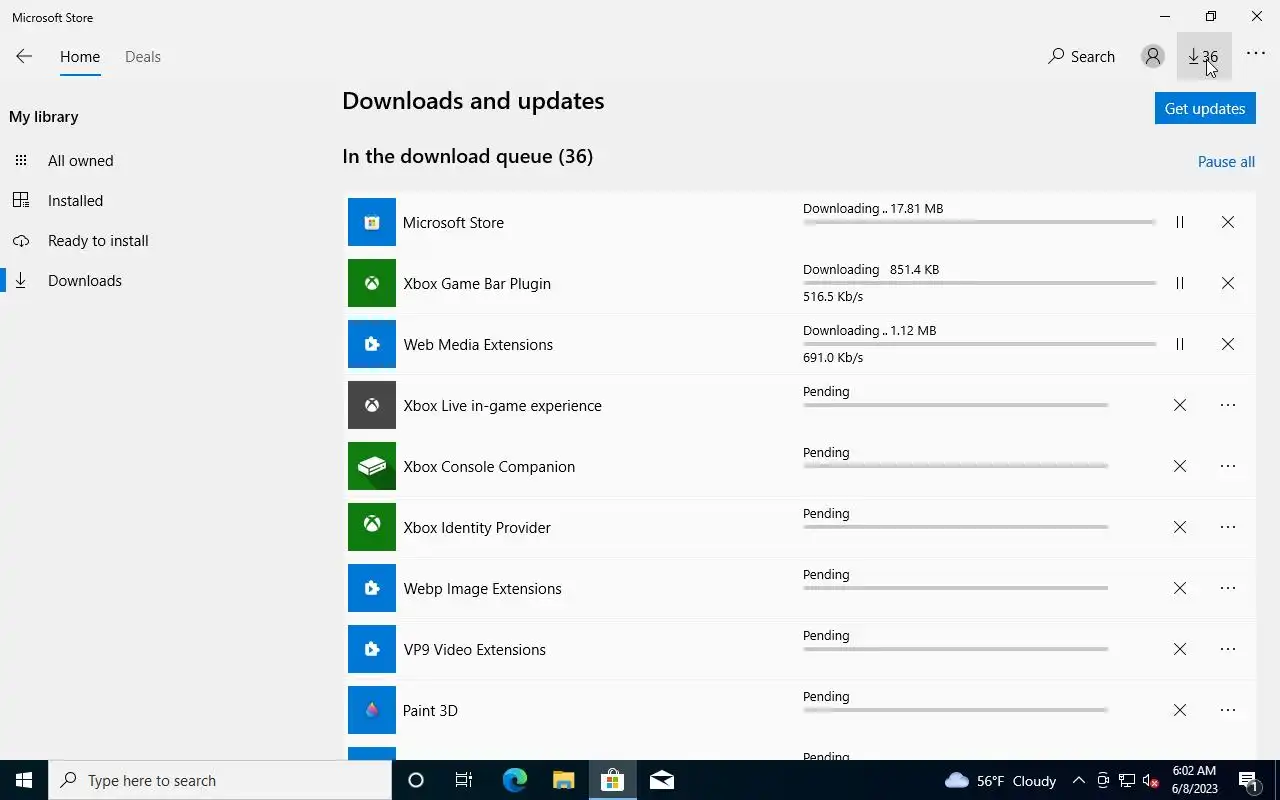Open File Explorer from the taskbar
This screenshot has width=1280, height=800.
pyautogui.click(x=563, y=780)
